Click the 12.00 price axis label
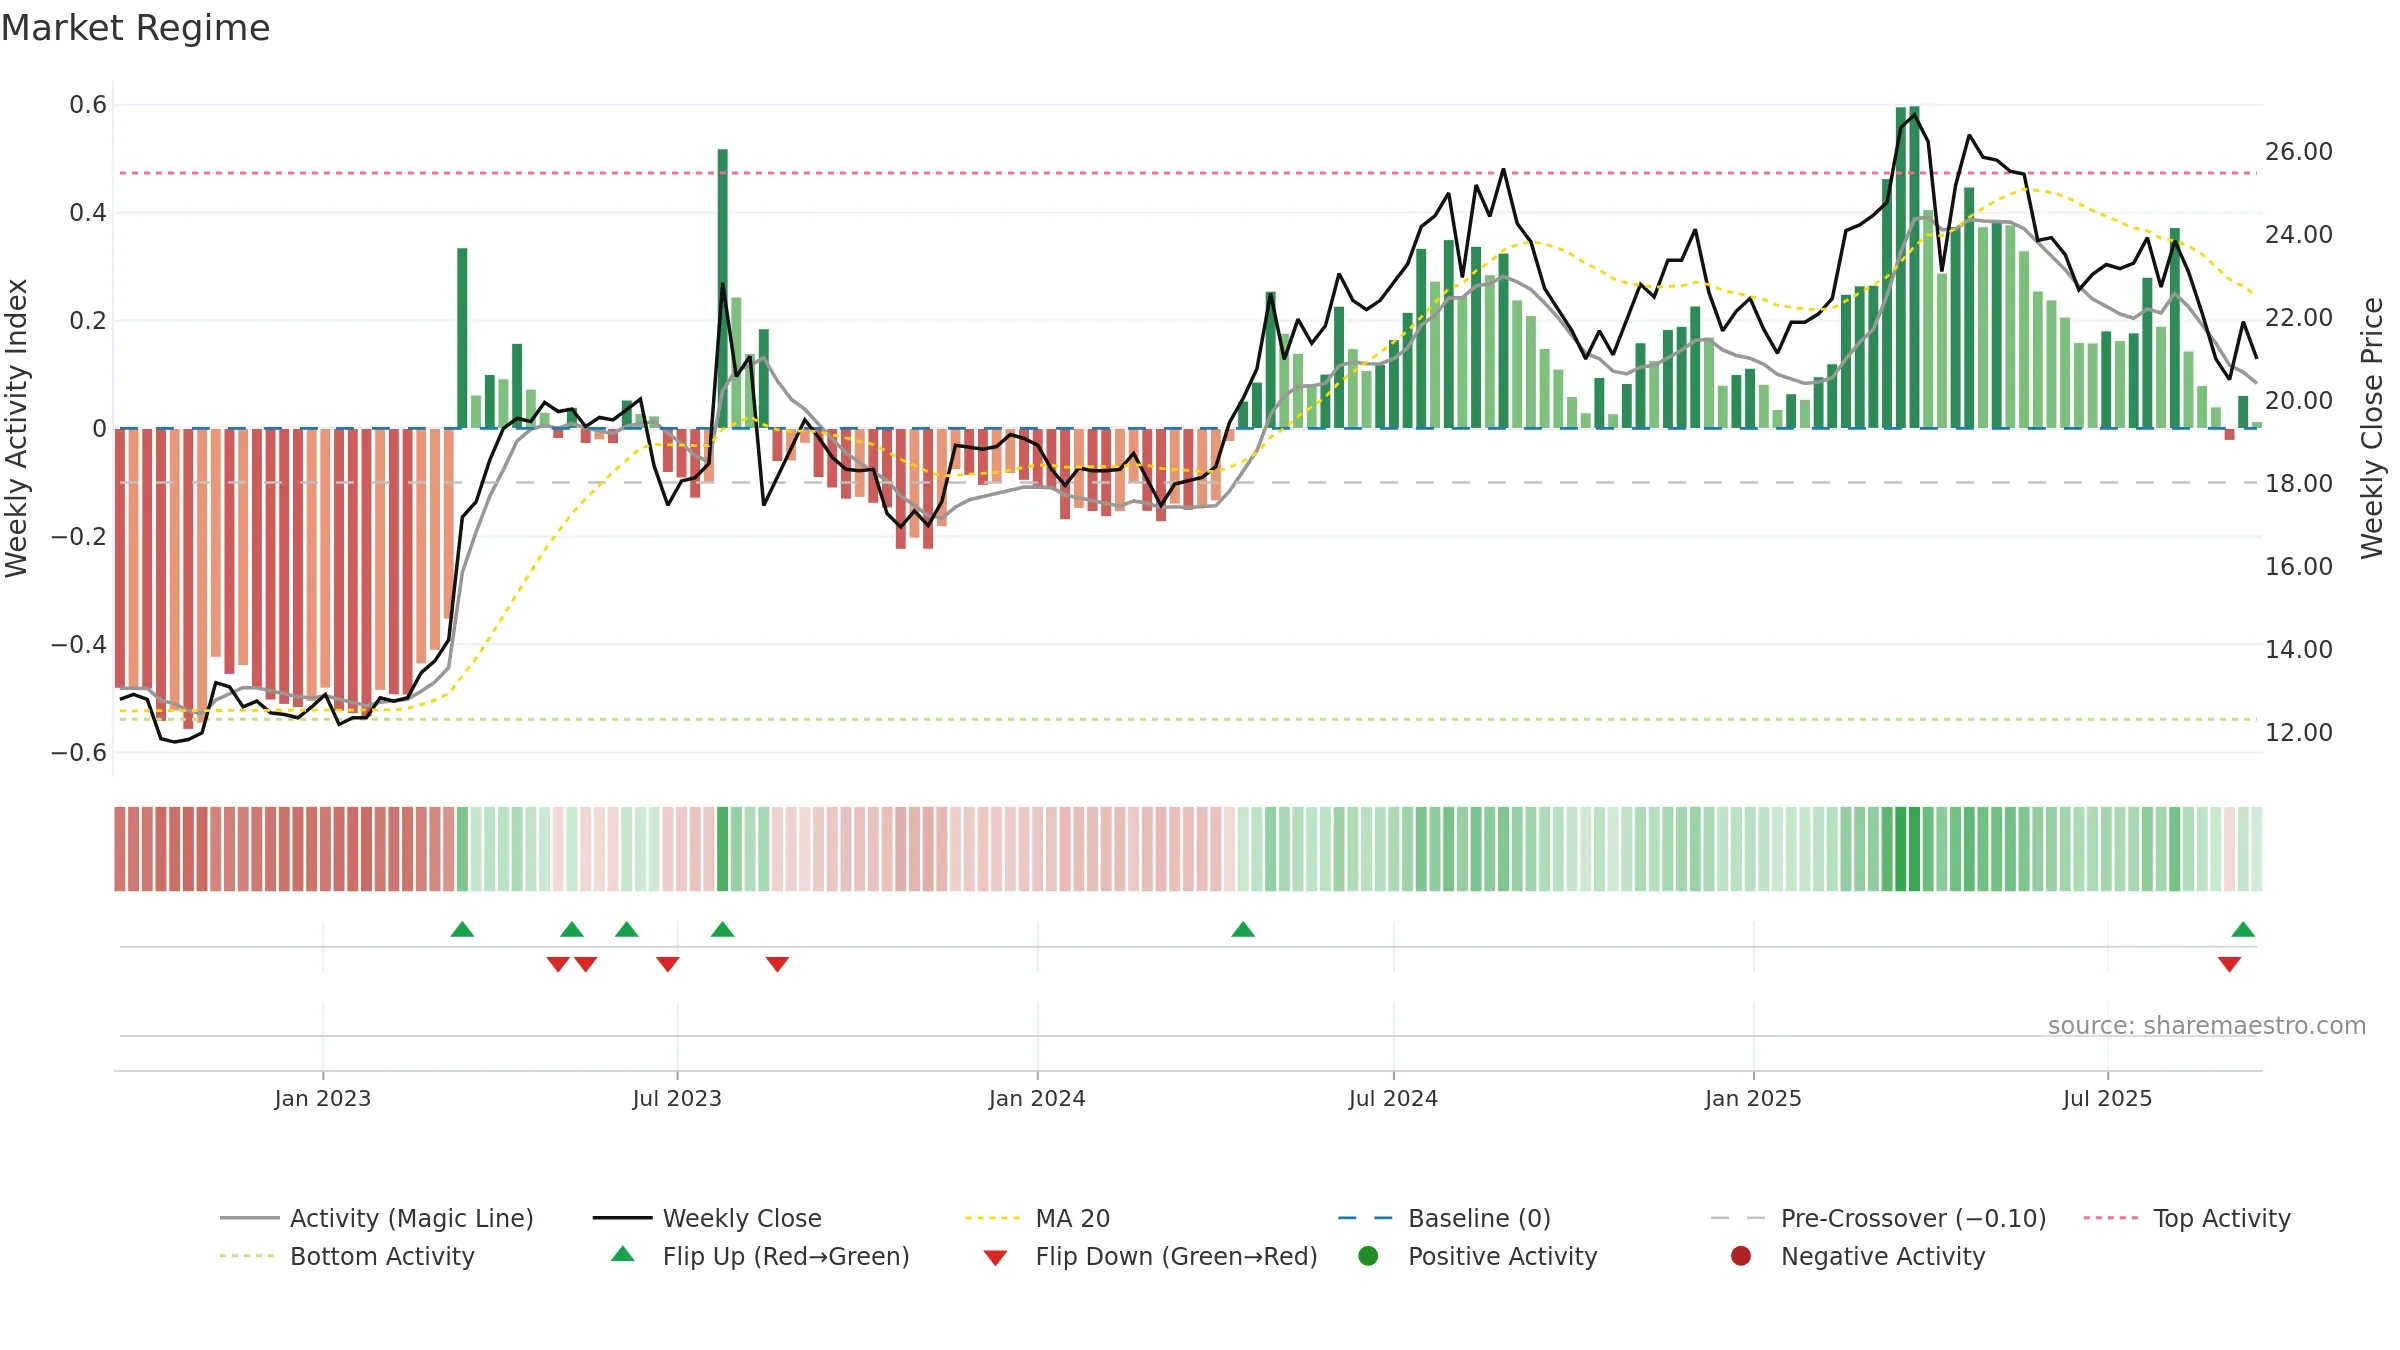 [2299, 733]
